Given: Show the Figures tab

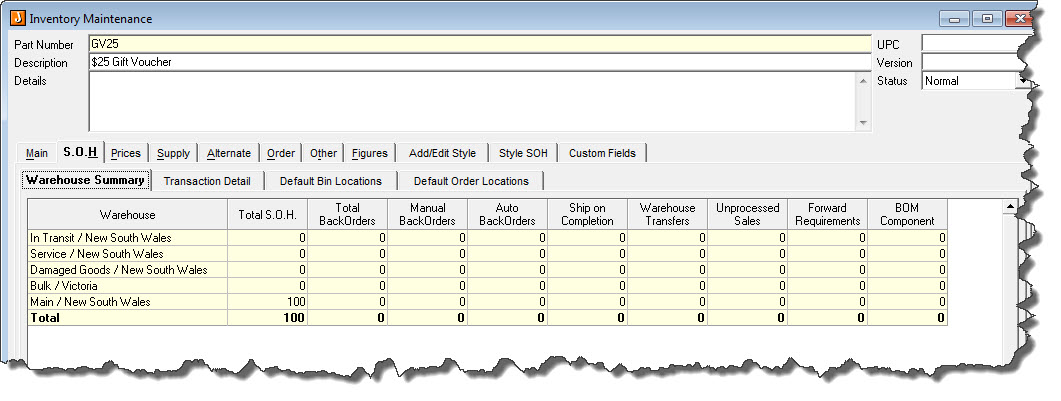Looking at the screenshot, I should (x=369, y=153).
